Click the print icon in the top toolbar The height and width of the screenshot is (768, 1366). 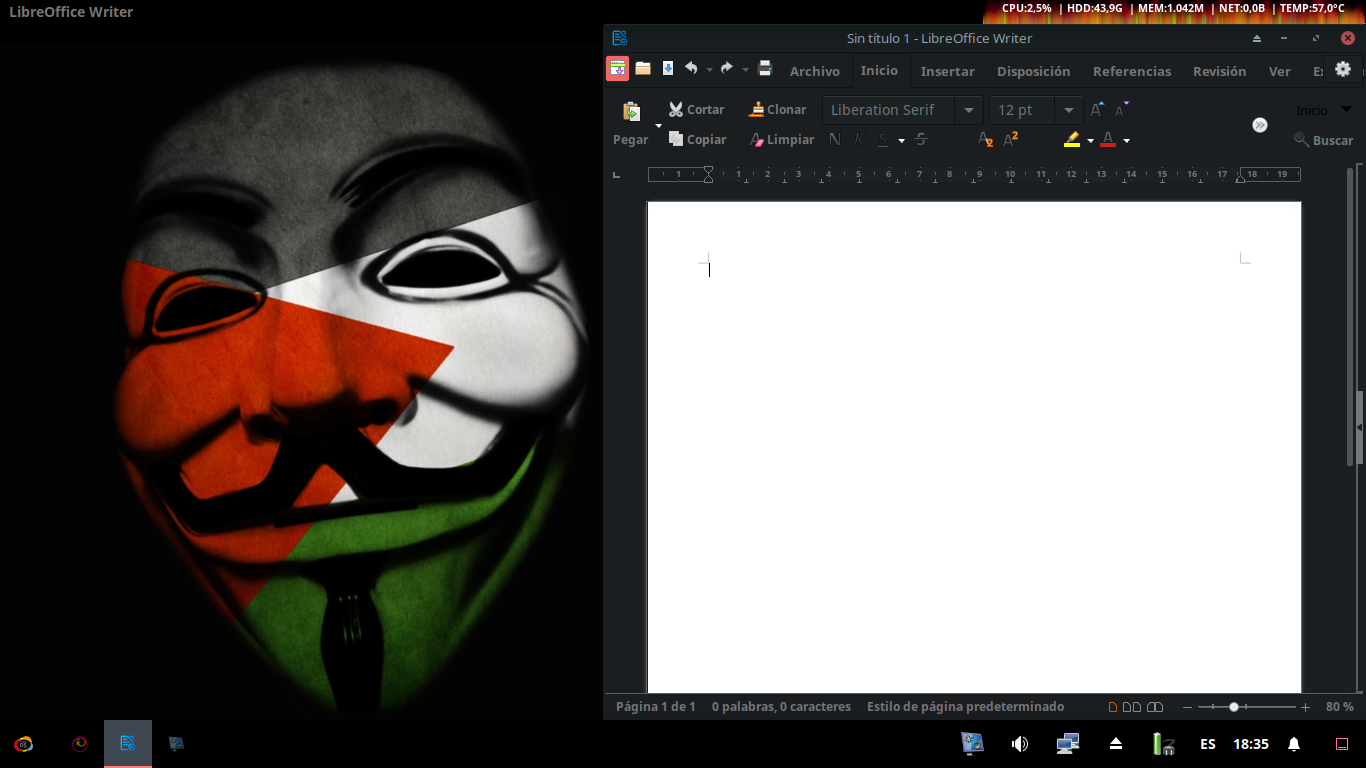click(x=765, y=69)
